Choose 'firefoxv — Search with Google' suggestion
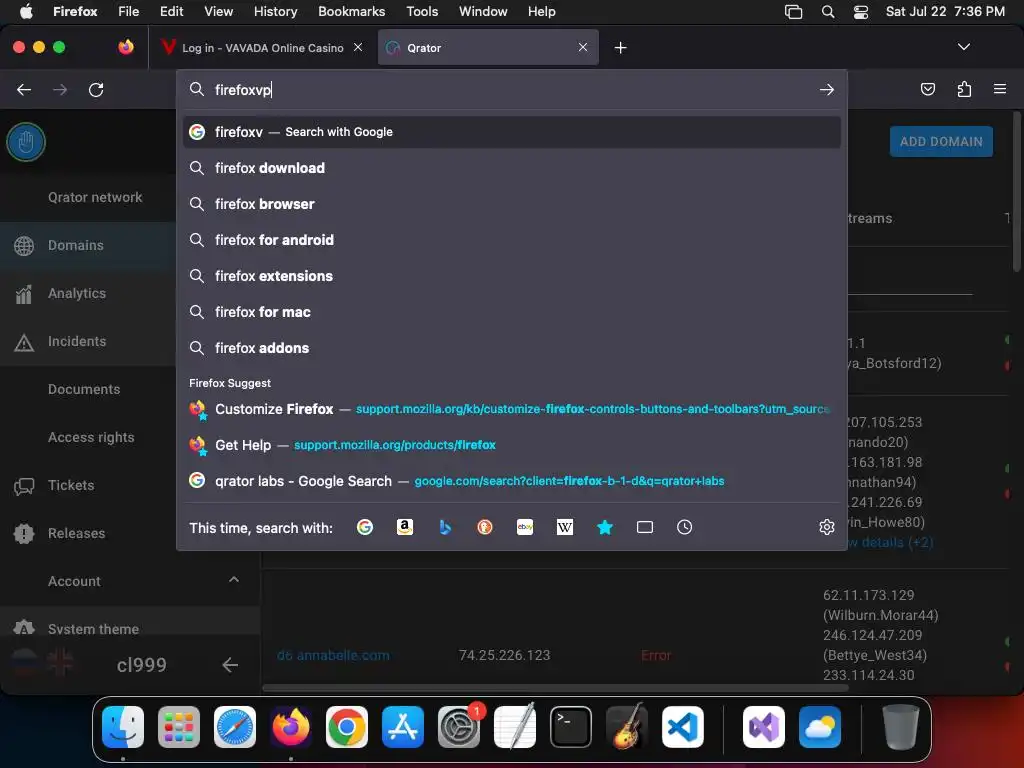 [511, 132]
